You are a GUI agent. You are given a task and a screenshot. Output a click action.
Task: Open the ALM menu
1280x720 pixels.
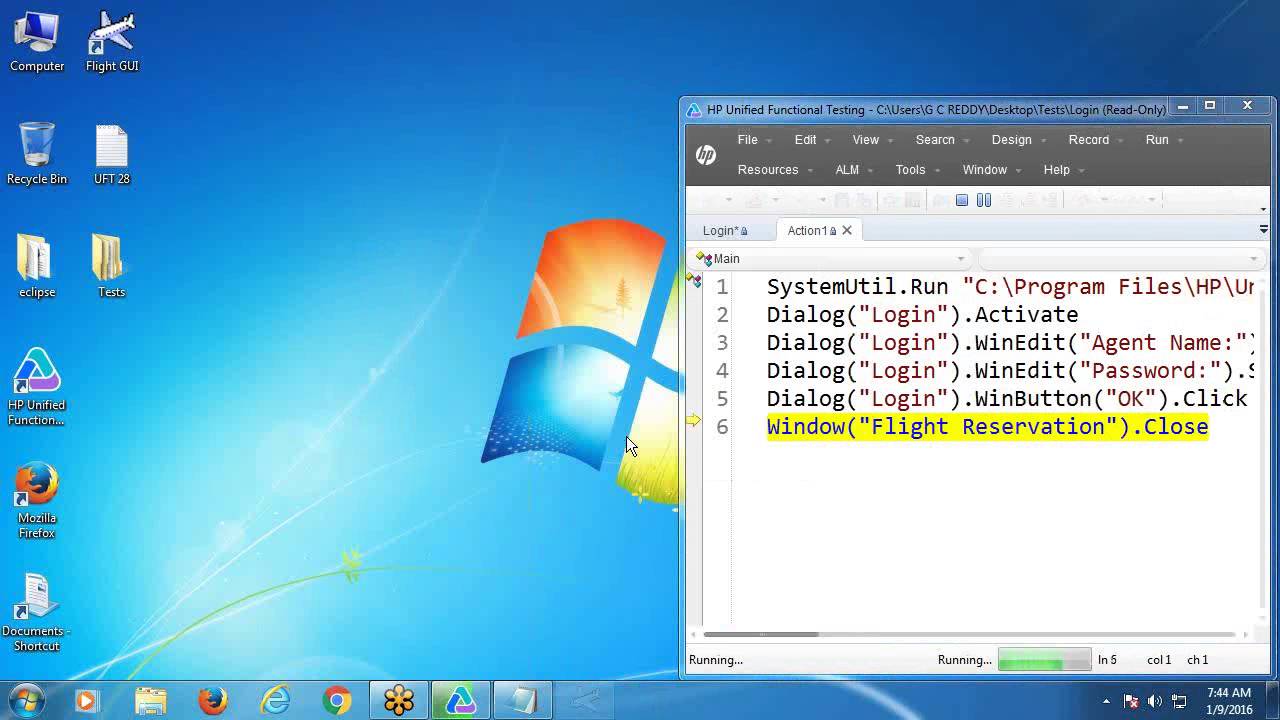[854, 170]
